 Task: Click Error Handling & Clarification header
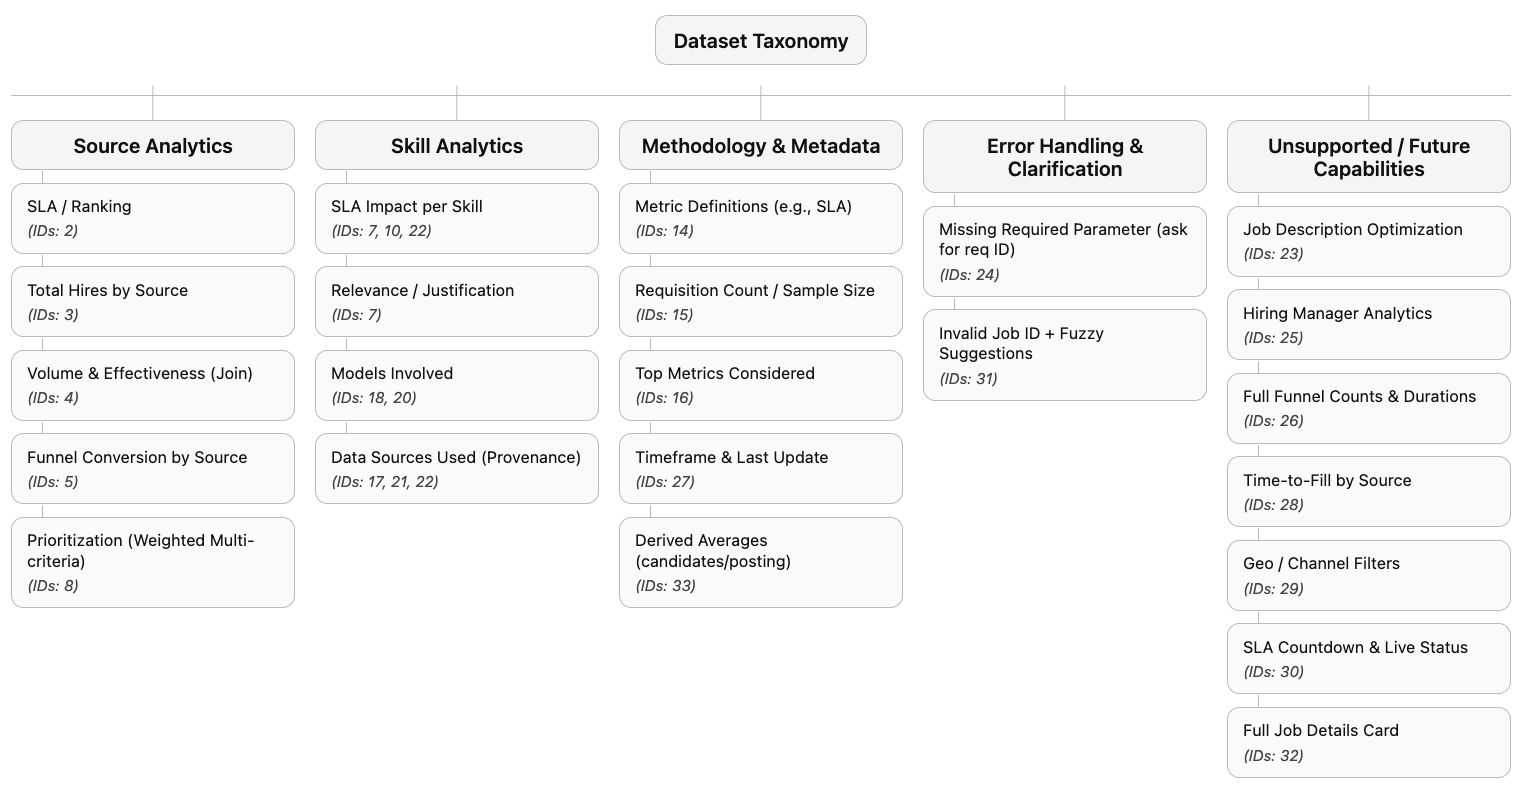1065,157
